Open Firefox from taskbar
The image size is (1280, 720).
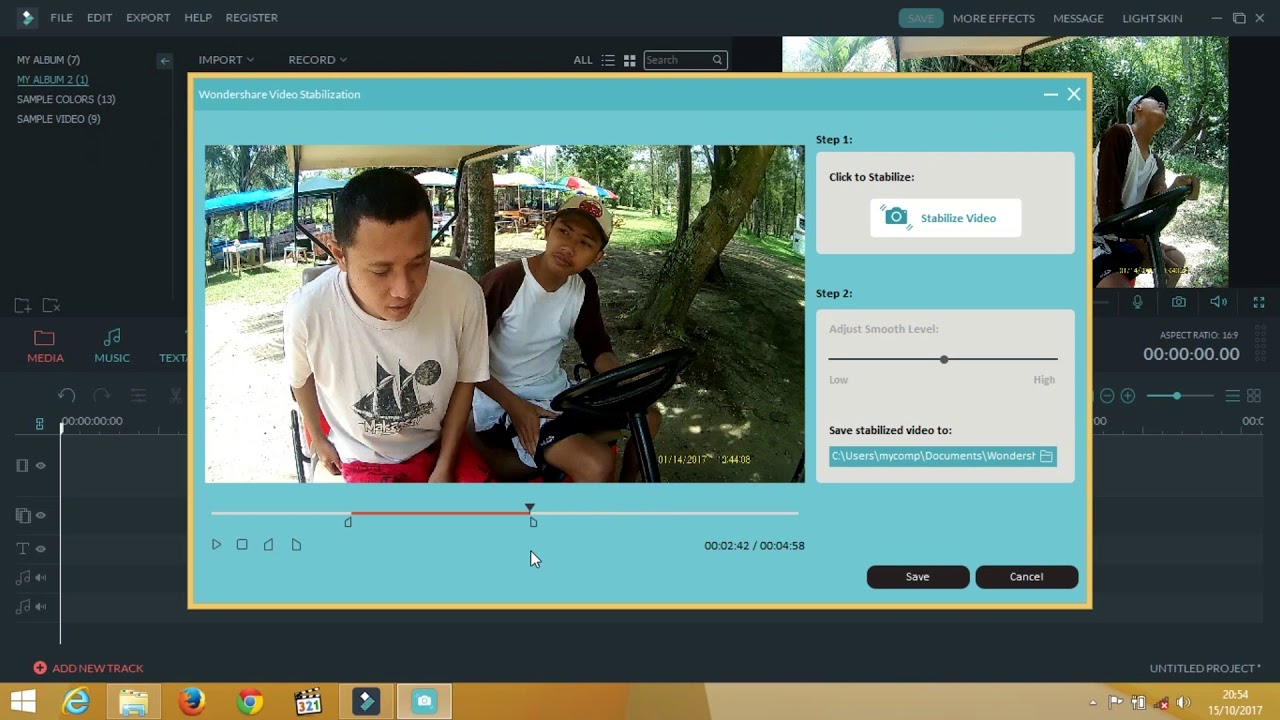[192, 702]
